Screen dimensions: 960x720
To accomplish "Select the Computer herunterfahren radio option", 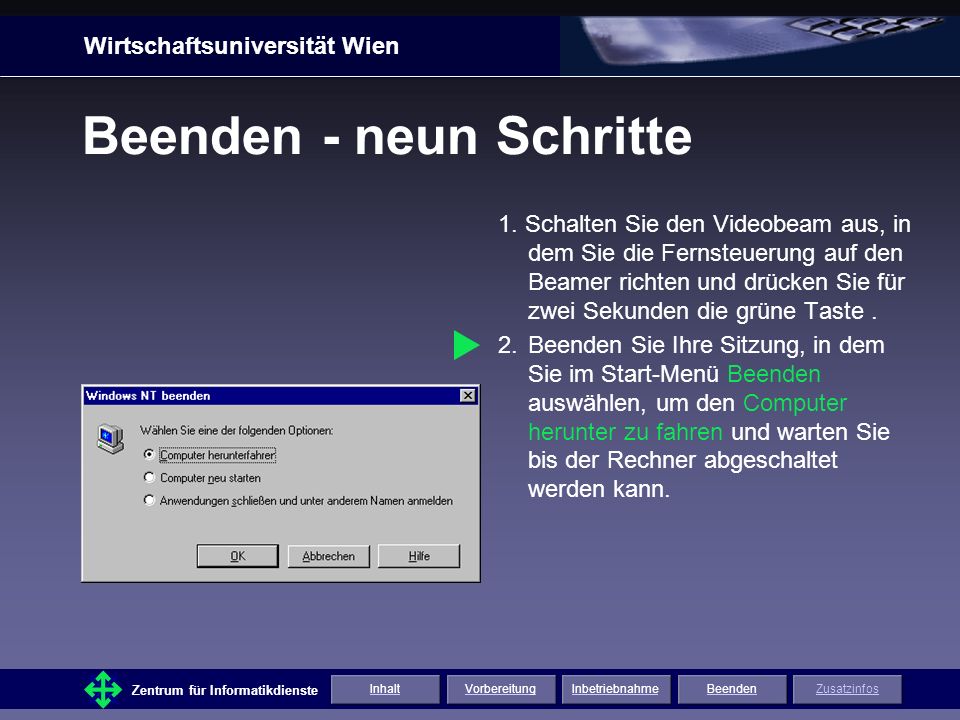I will [149, 454].
